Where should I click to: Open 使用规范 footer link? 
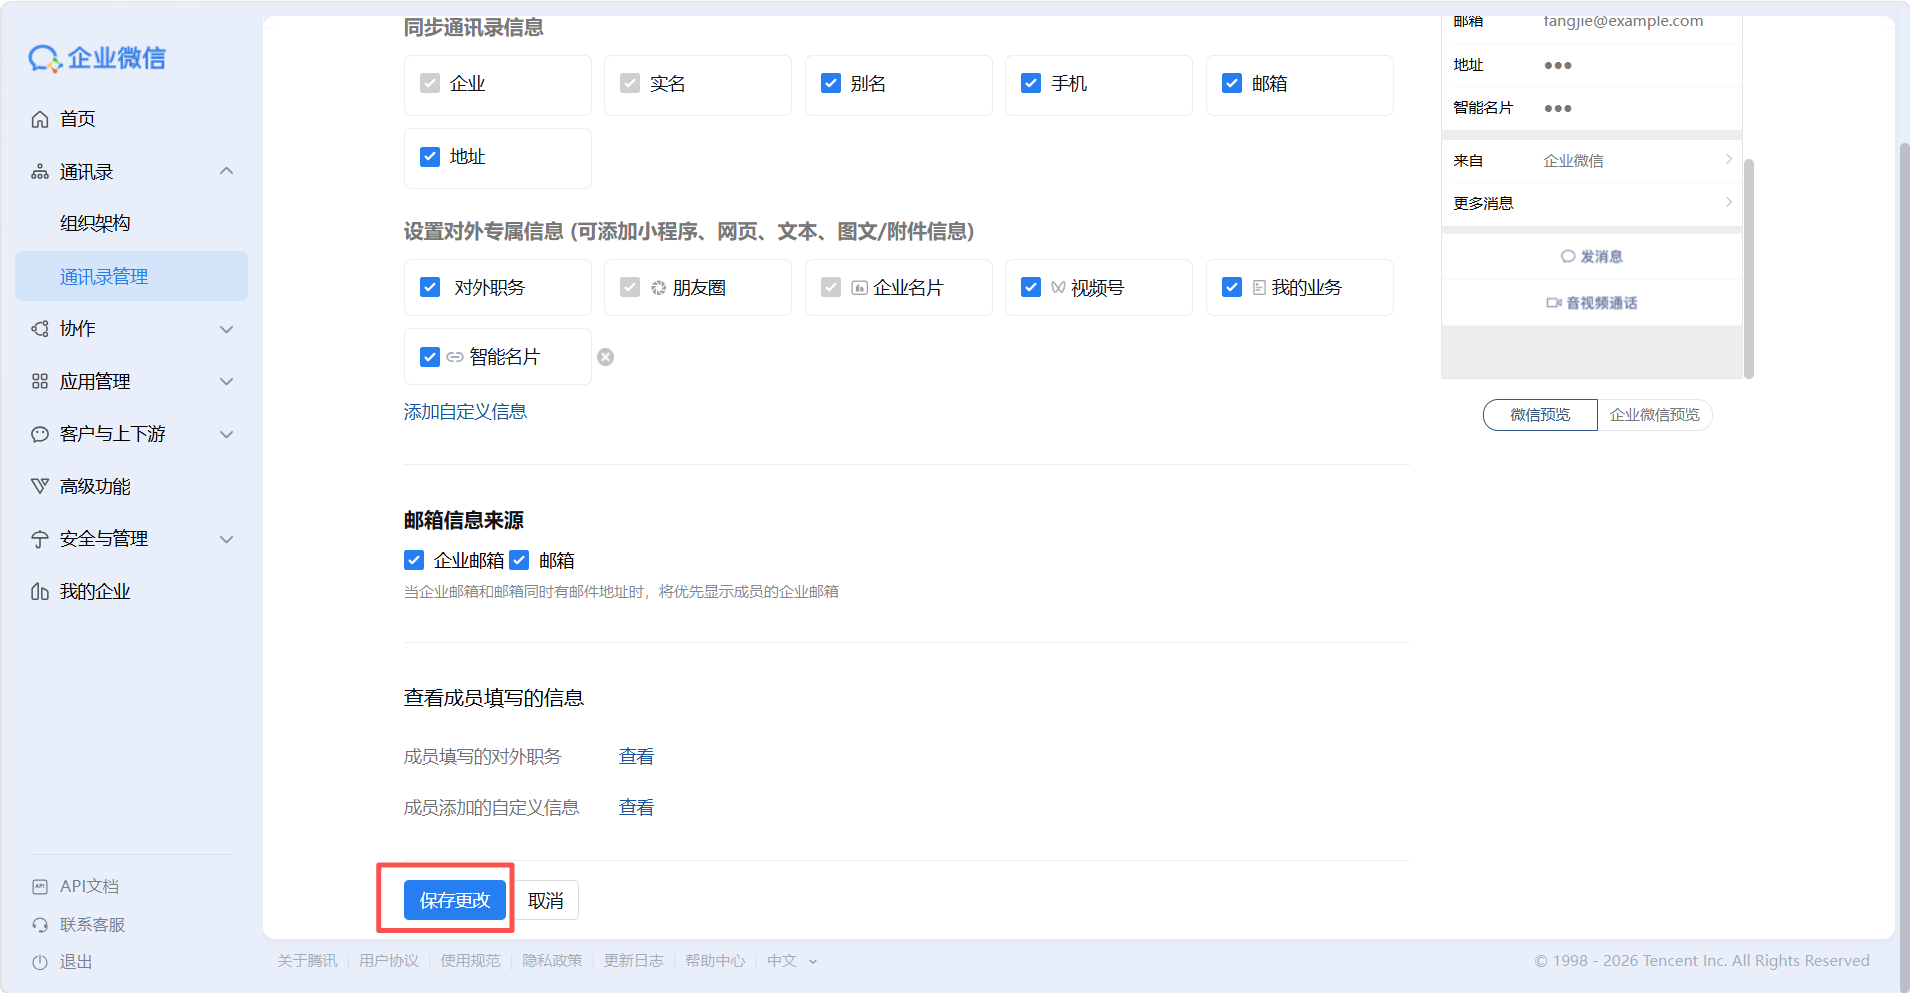(470, 961)
